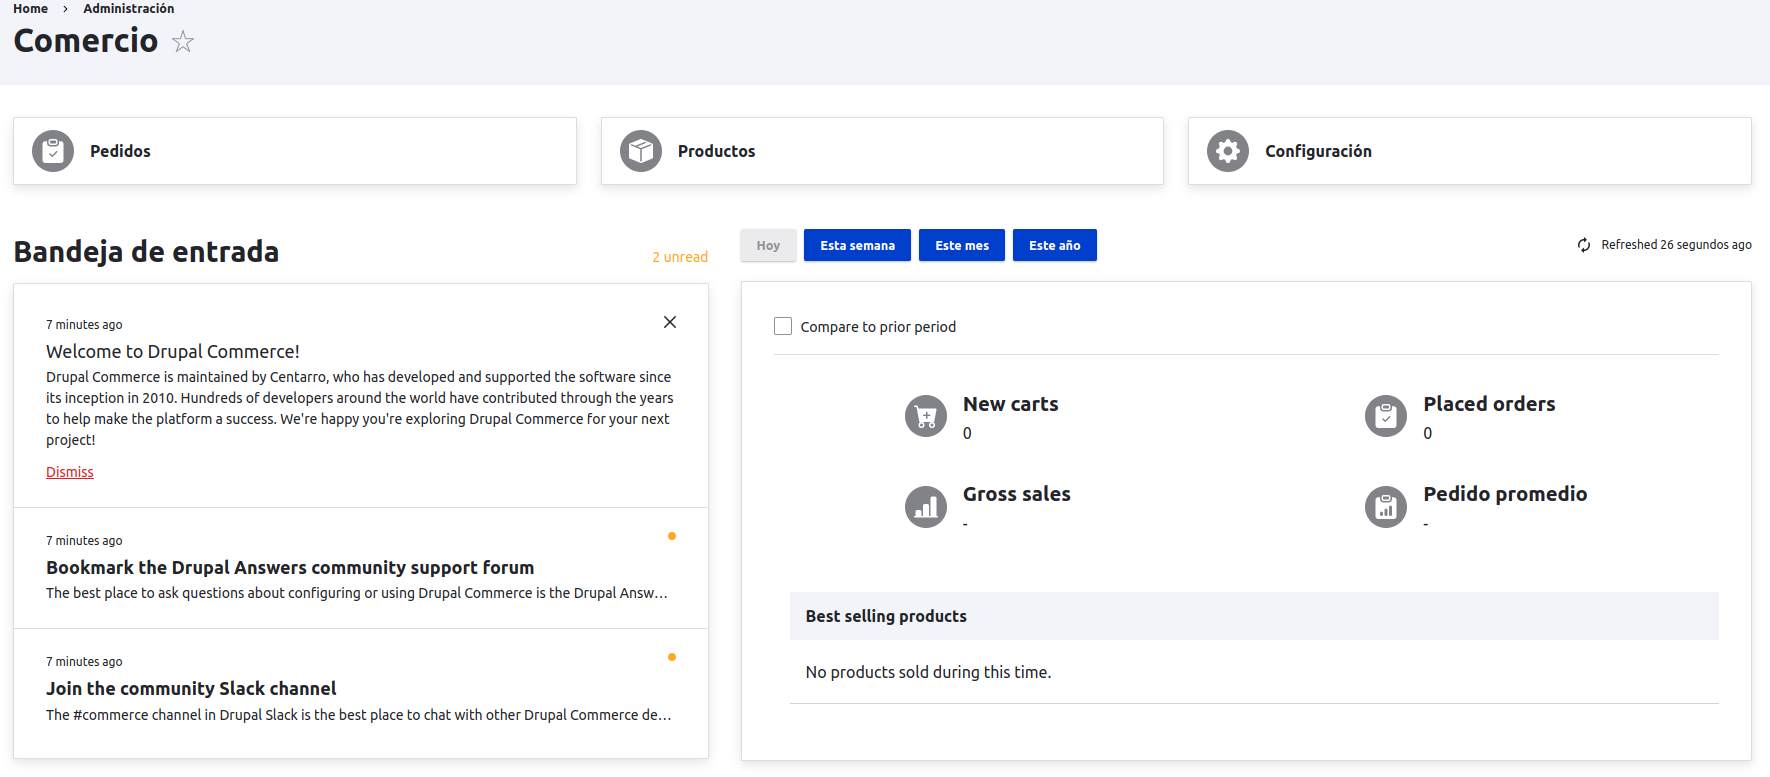This screenshot has width=1770, height=777.
Task: Click the Placed orders label
Action: tap(1489, 404)
